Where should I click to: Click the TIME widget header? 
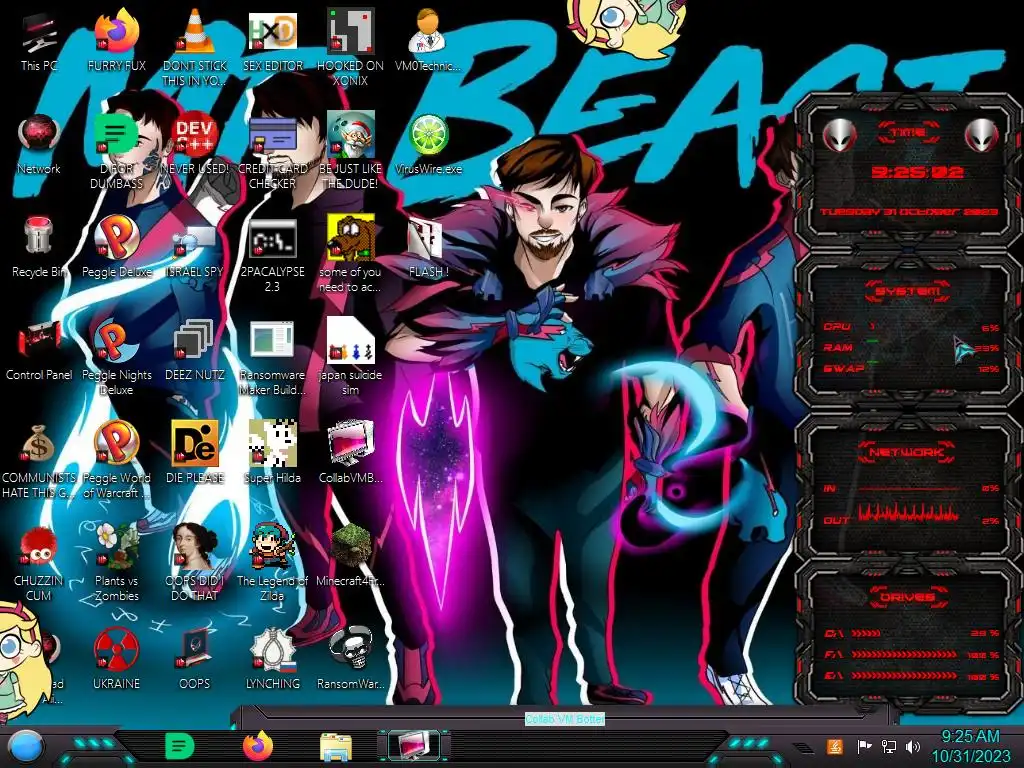(x=908, y=133)
